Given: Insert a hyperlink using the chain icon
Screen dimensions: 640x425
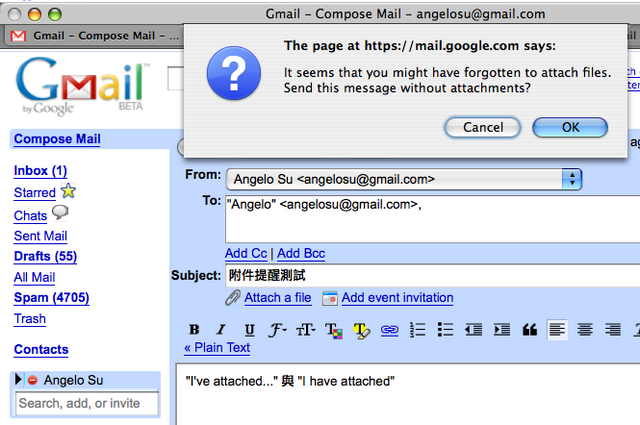Looking at the screenshot, I should 389,329.
